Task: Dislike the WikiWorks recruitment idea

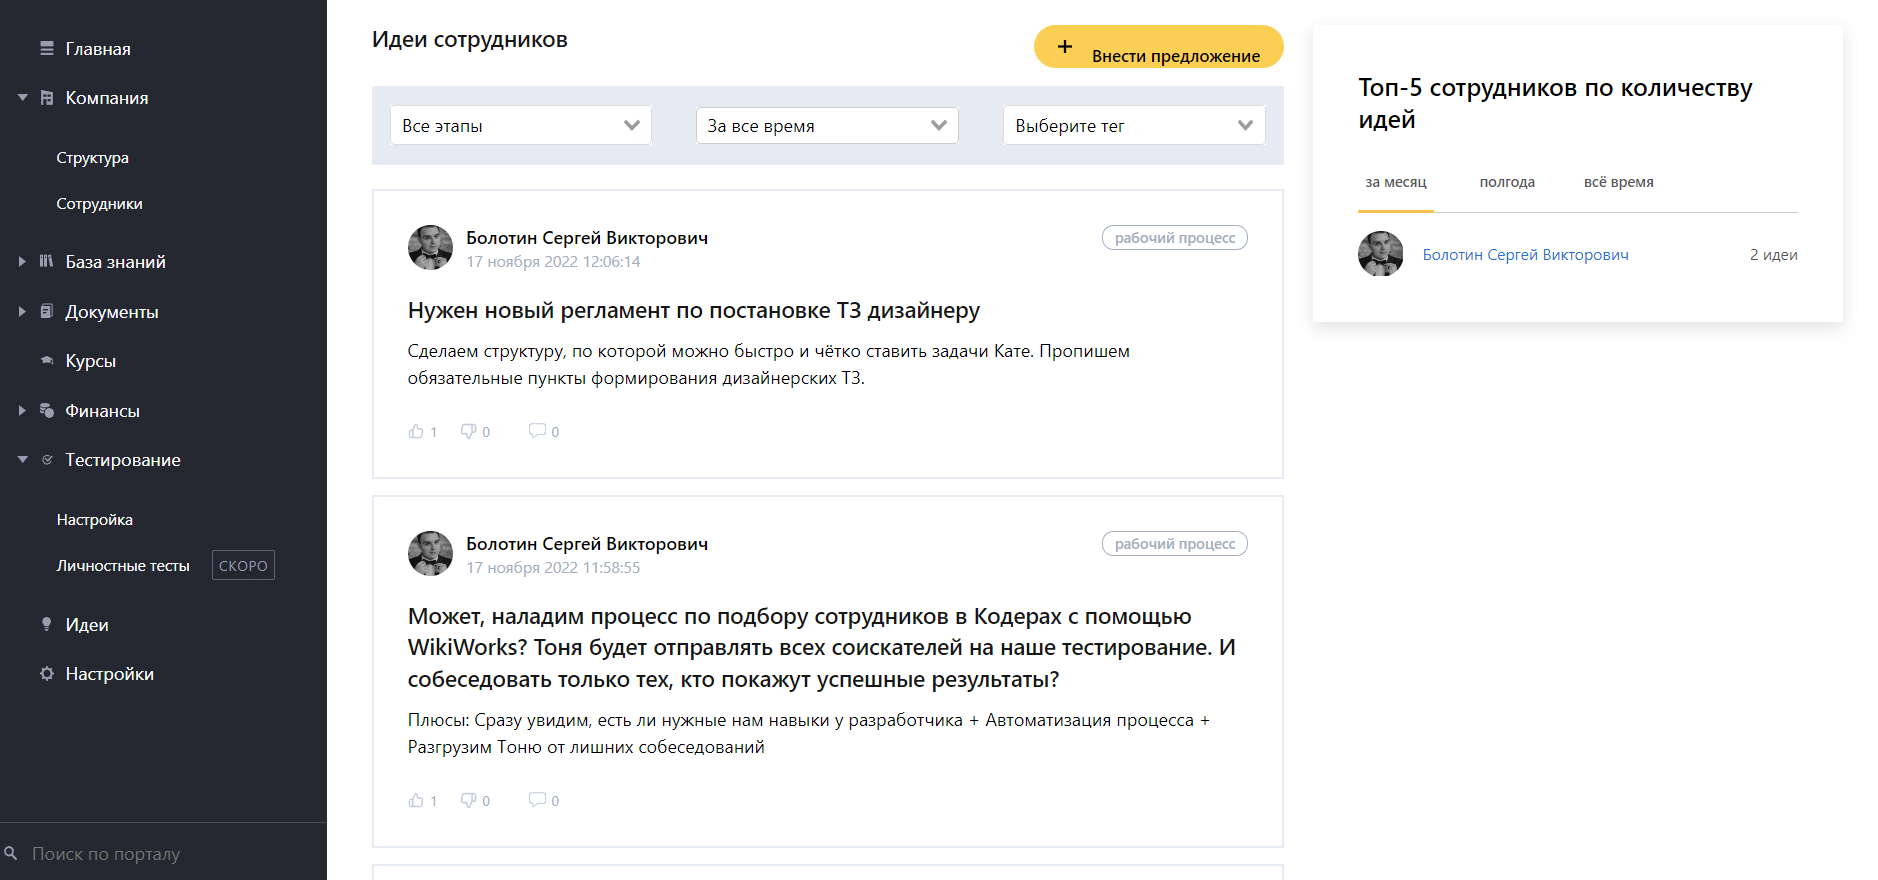Action: [468, 800]
